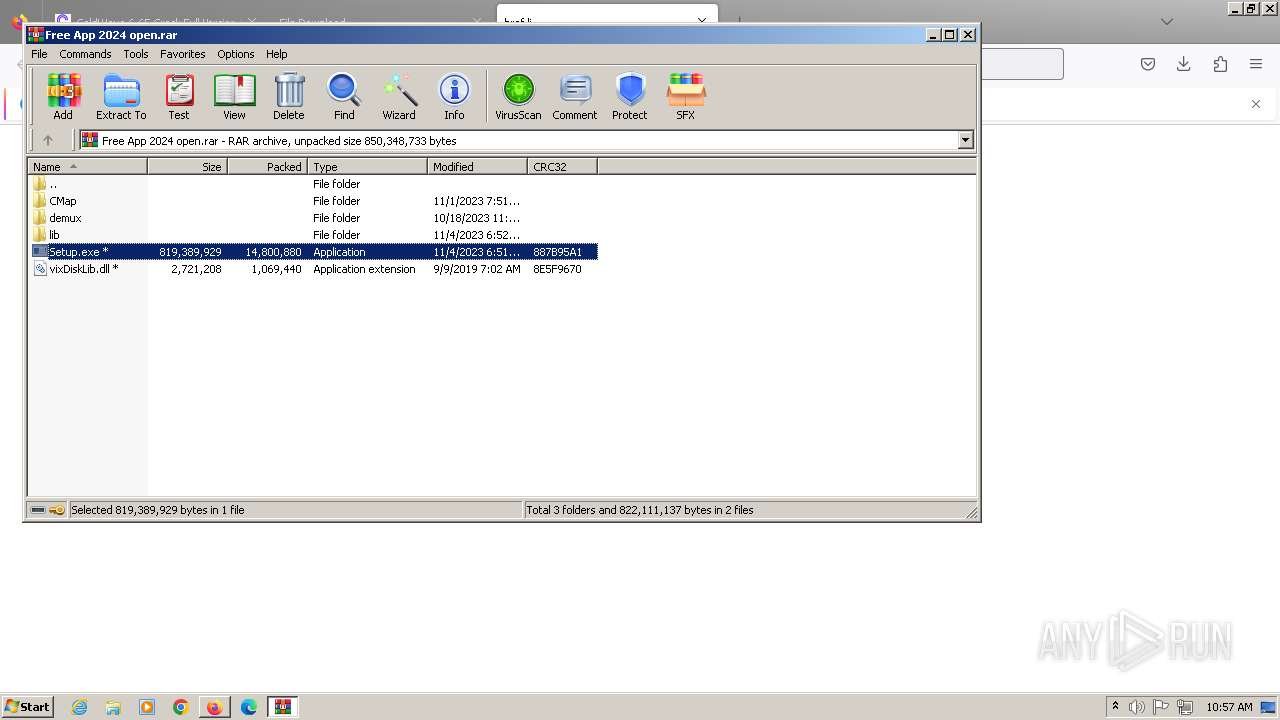Screen dimensions: 1280x720
Task: Sort by the Modified column header
Action: coord(478,167)
